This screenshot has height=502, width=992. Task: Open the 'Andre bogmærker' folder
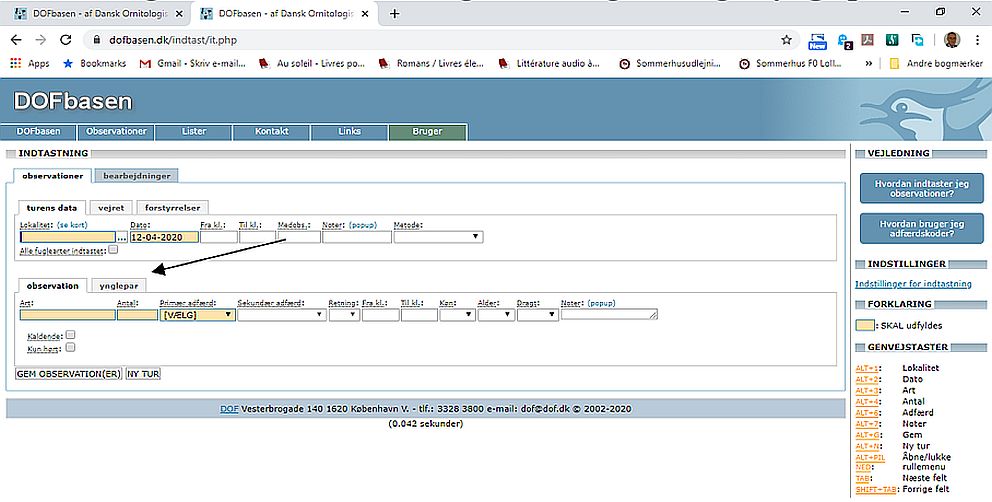(936, 63)
